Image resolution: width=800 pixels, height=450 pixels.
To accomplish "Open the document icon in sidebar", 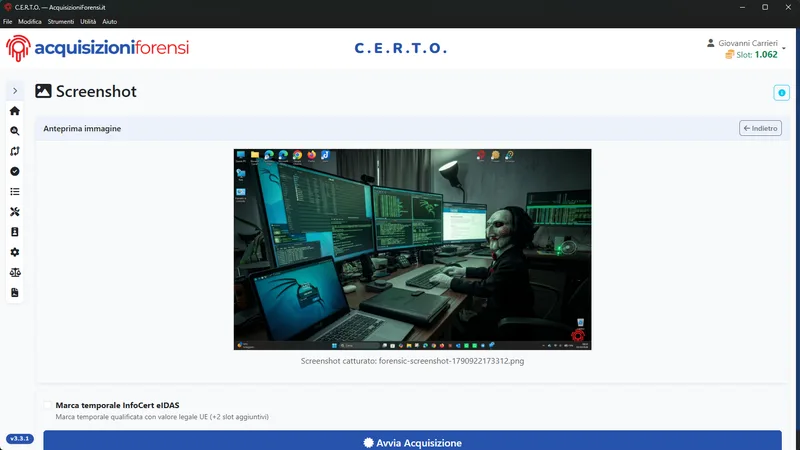I will click(x=15, y=292).
